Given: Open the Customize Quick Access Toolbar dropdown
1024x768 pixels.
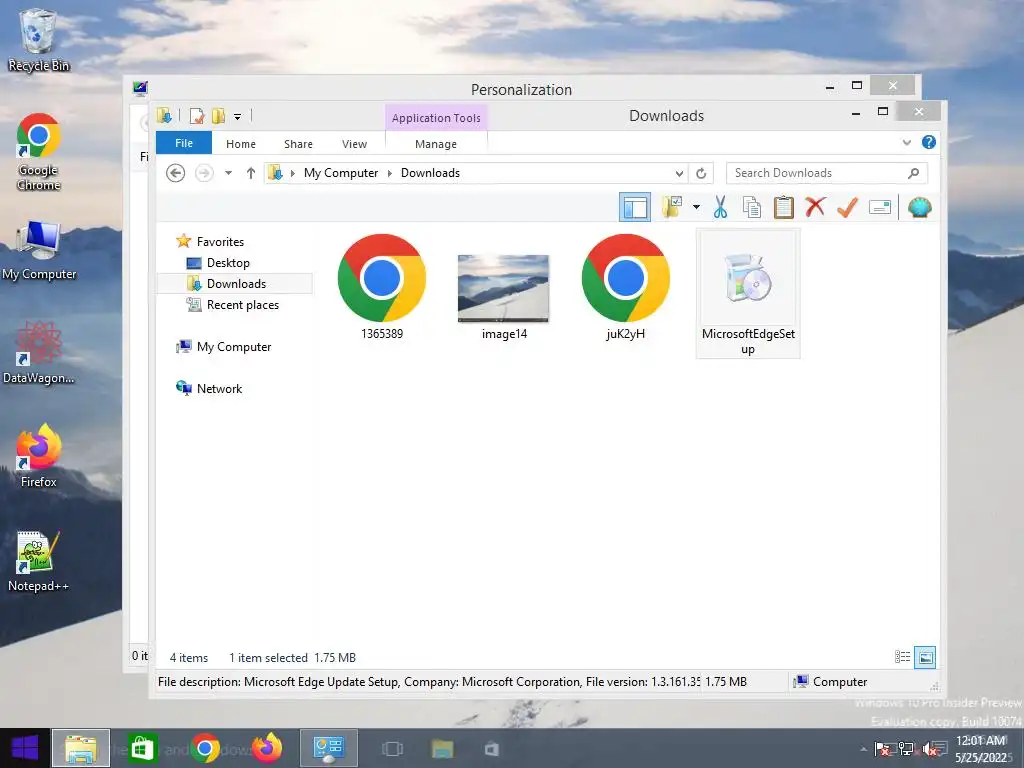Looking at the screenshot, I should [238, 117].
